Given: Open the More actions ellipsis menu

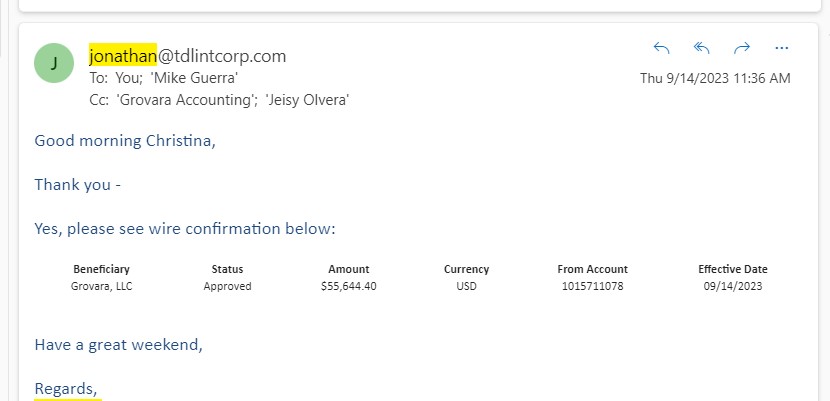Looking at the screenshot, I should coord(782,48).
